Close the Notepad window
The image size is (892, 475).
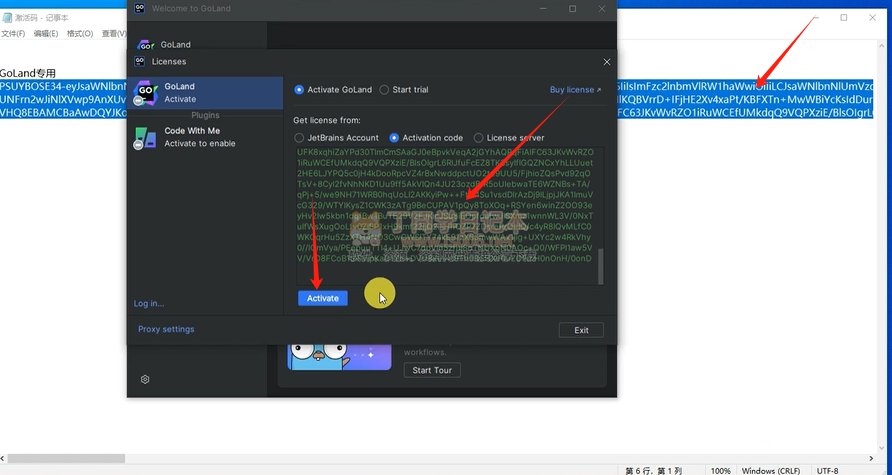(872, 18)
